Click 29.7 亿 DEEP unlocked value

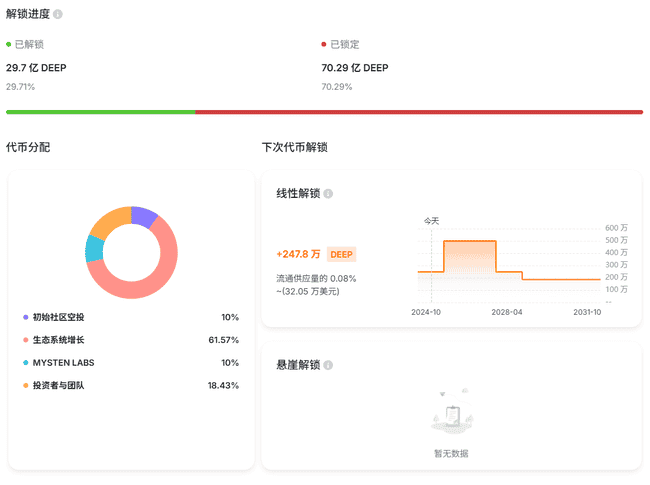36,68
